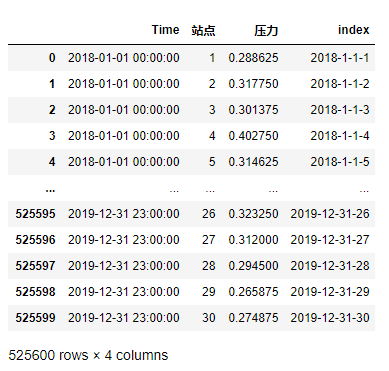
Task: Select row label 525597
Action: 35,266
